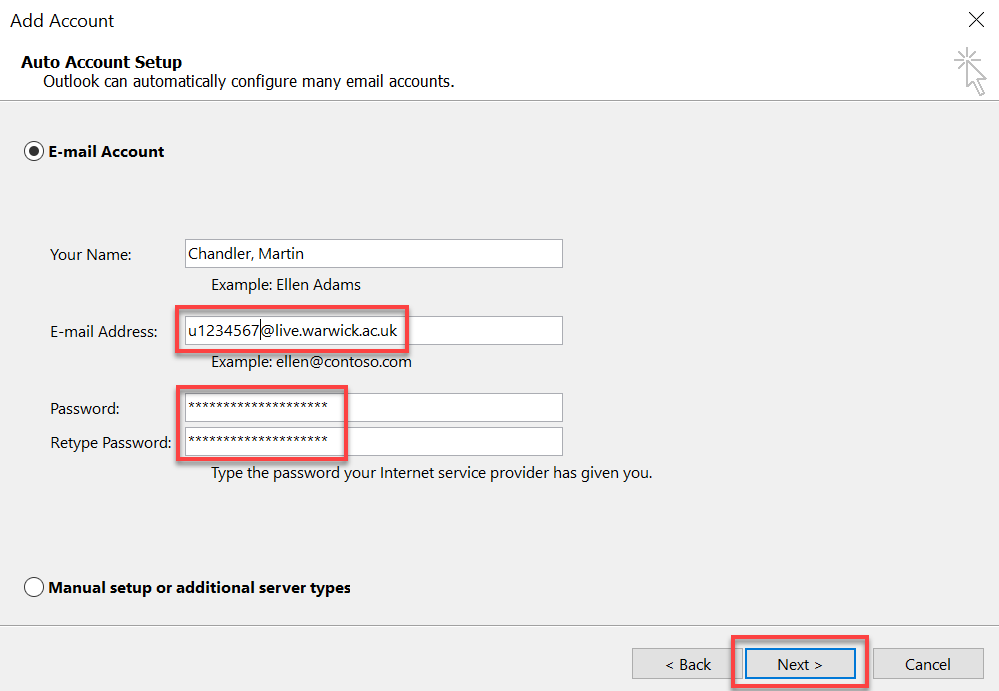The width and height of the screenshot is (999, 691).
Task: Click the Password entry field
Action: [x=373, y=408]
